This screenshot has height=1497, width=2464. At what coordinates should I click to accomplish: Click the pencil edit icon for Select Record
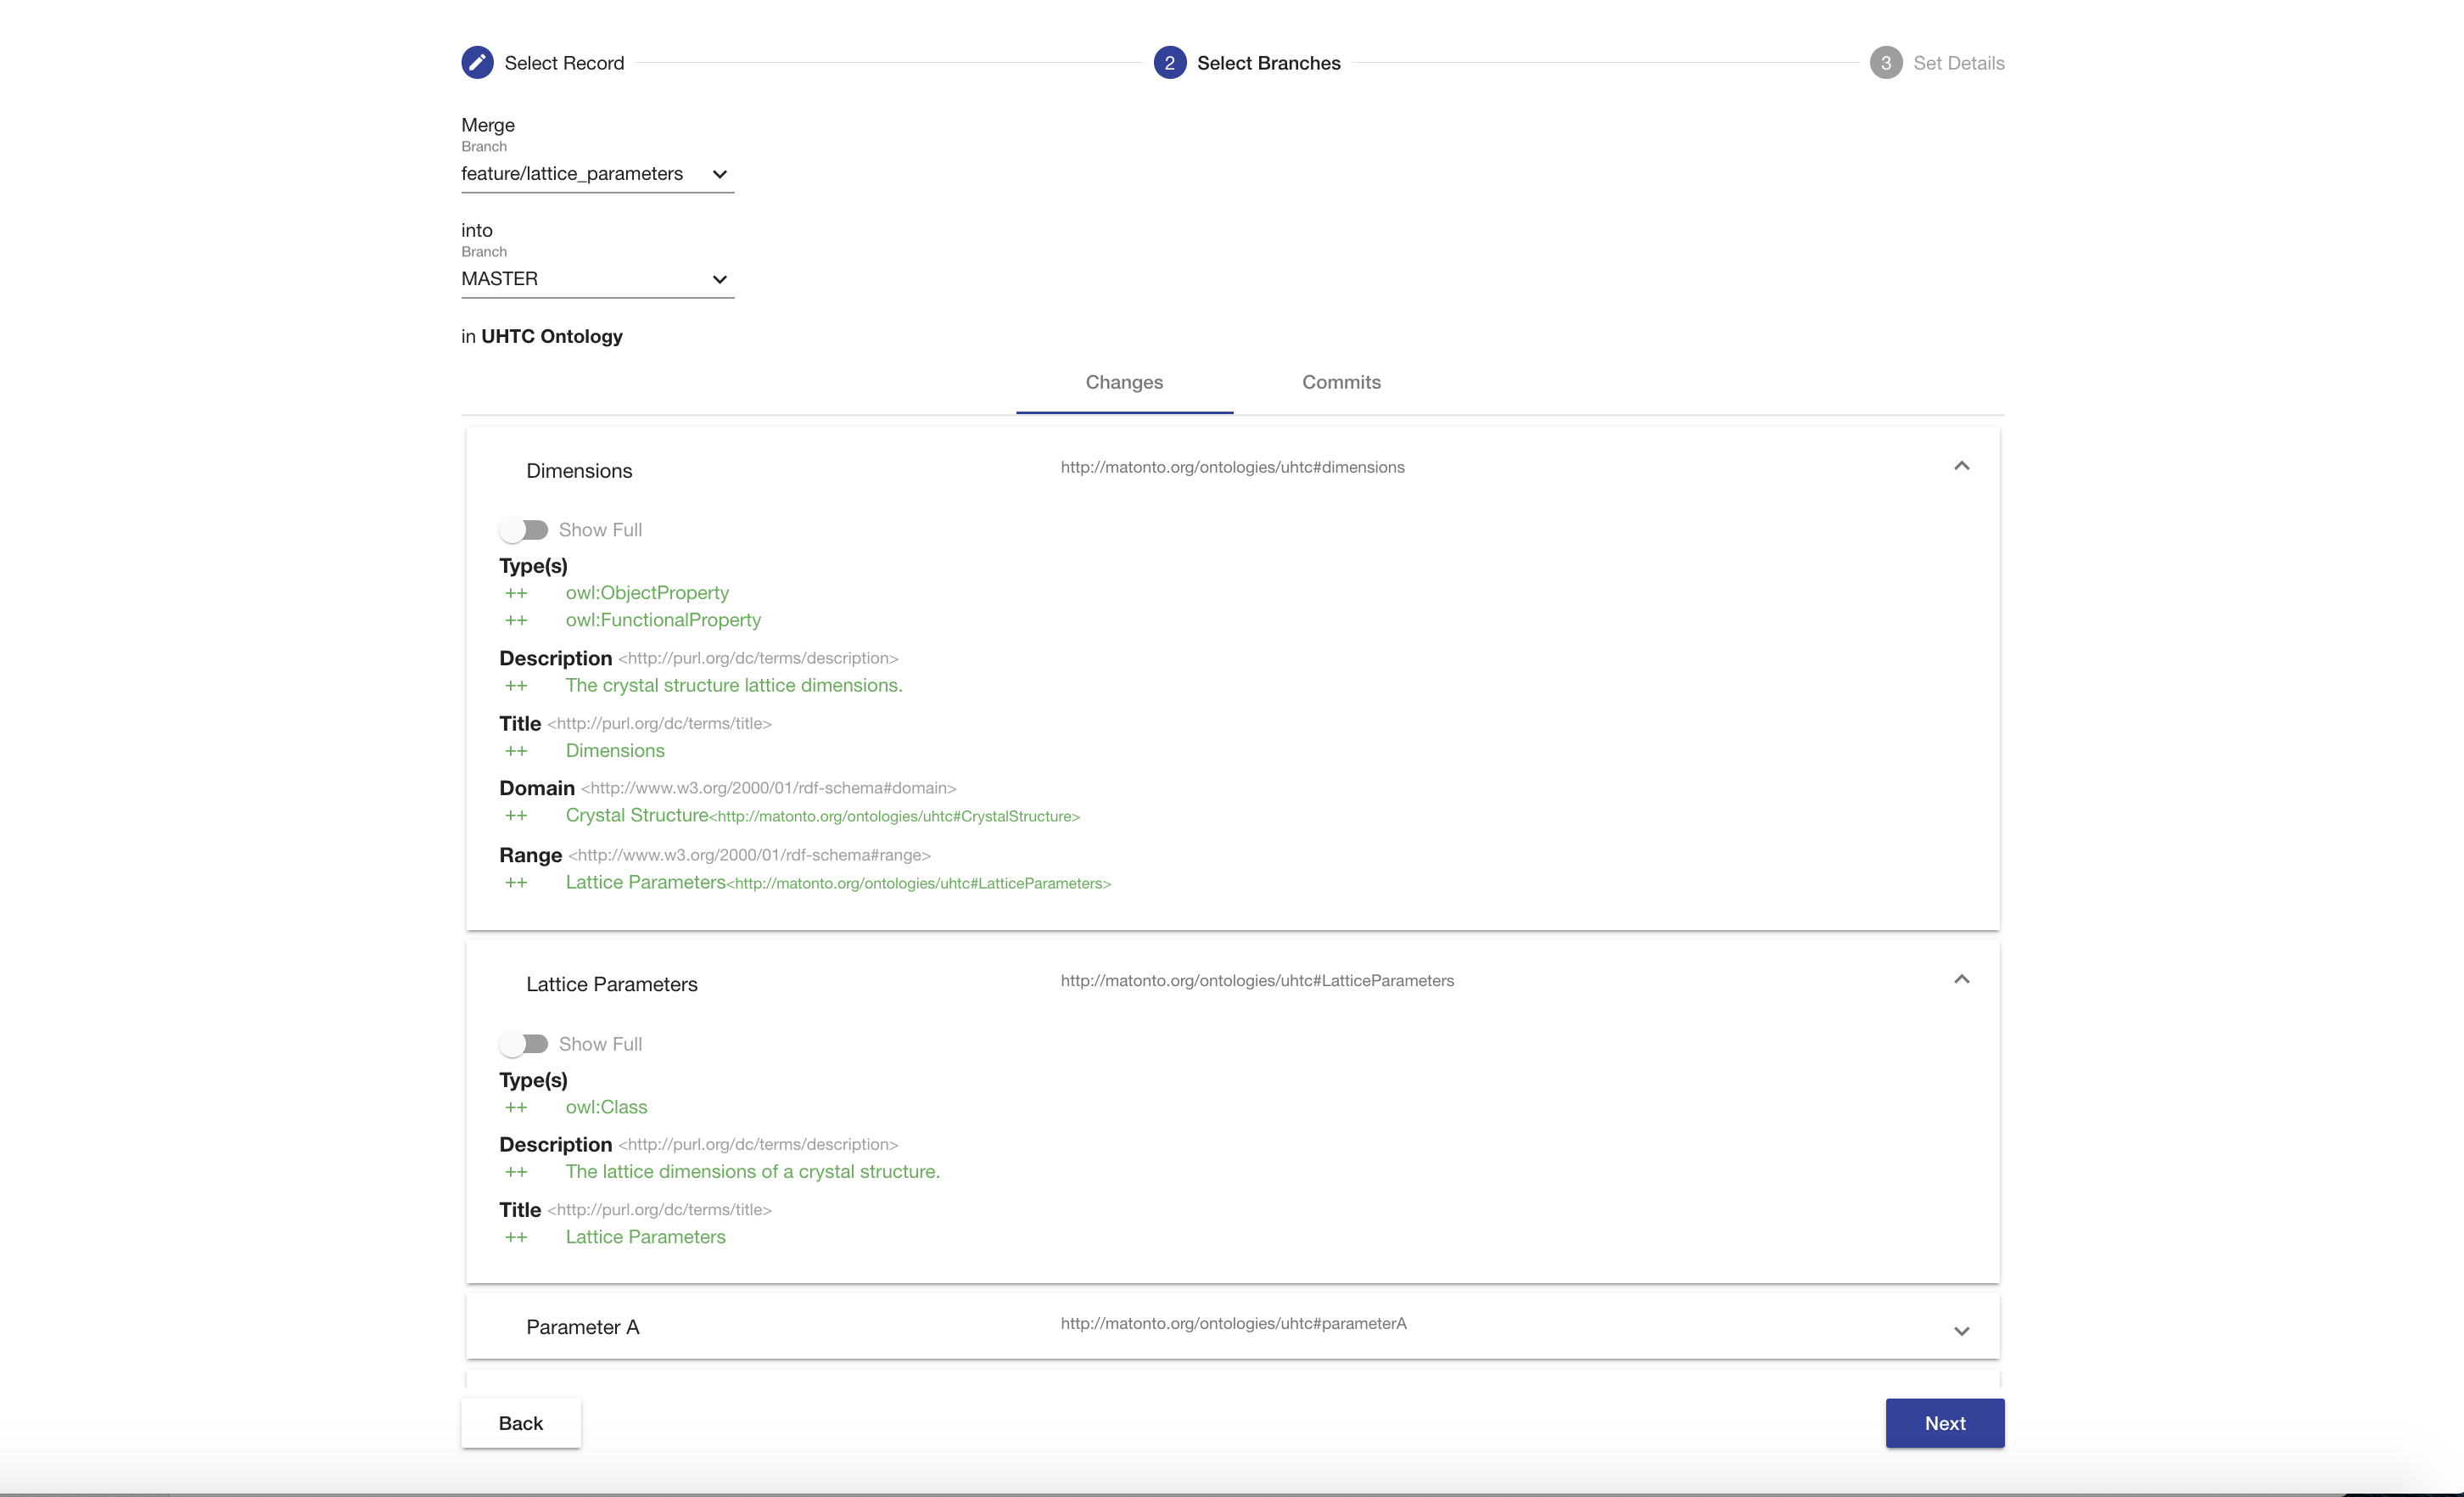point(477,62)
